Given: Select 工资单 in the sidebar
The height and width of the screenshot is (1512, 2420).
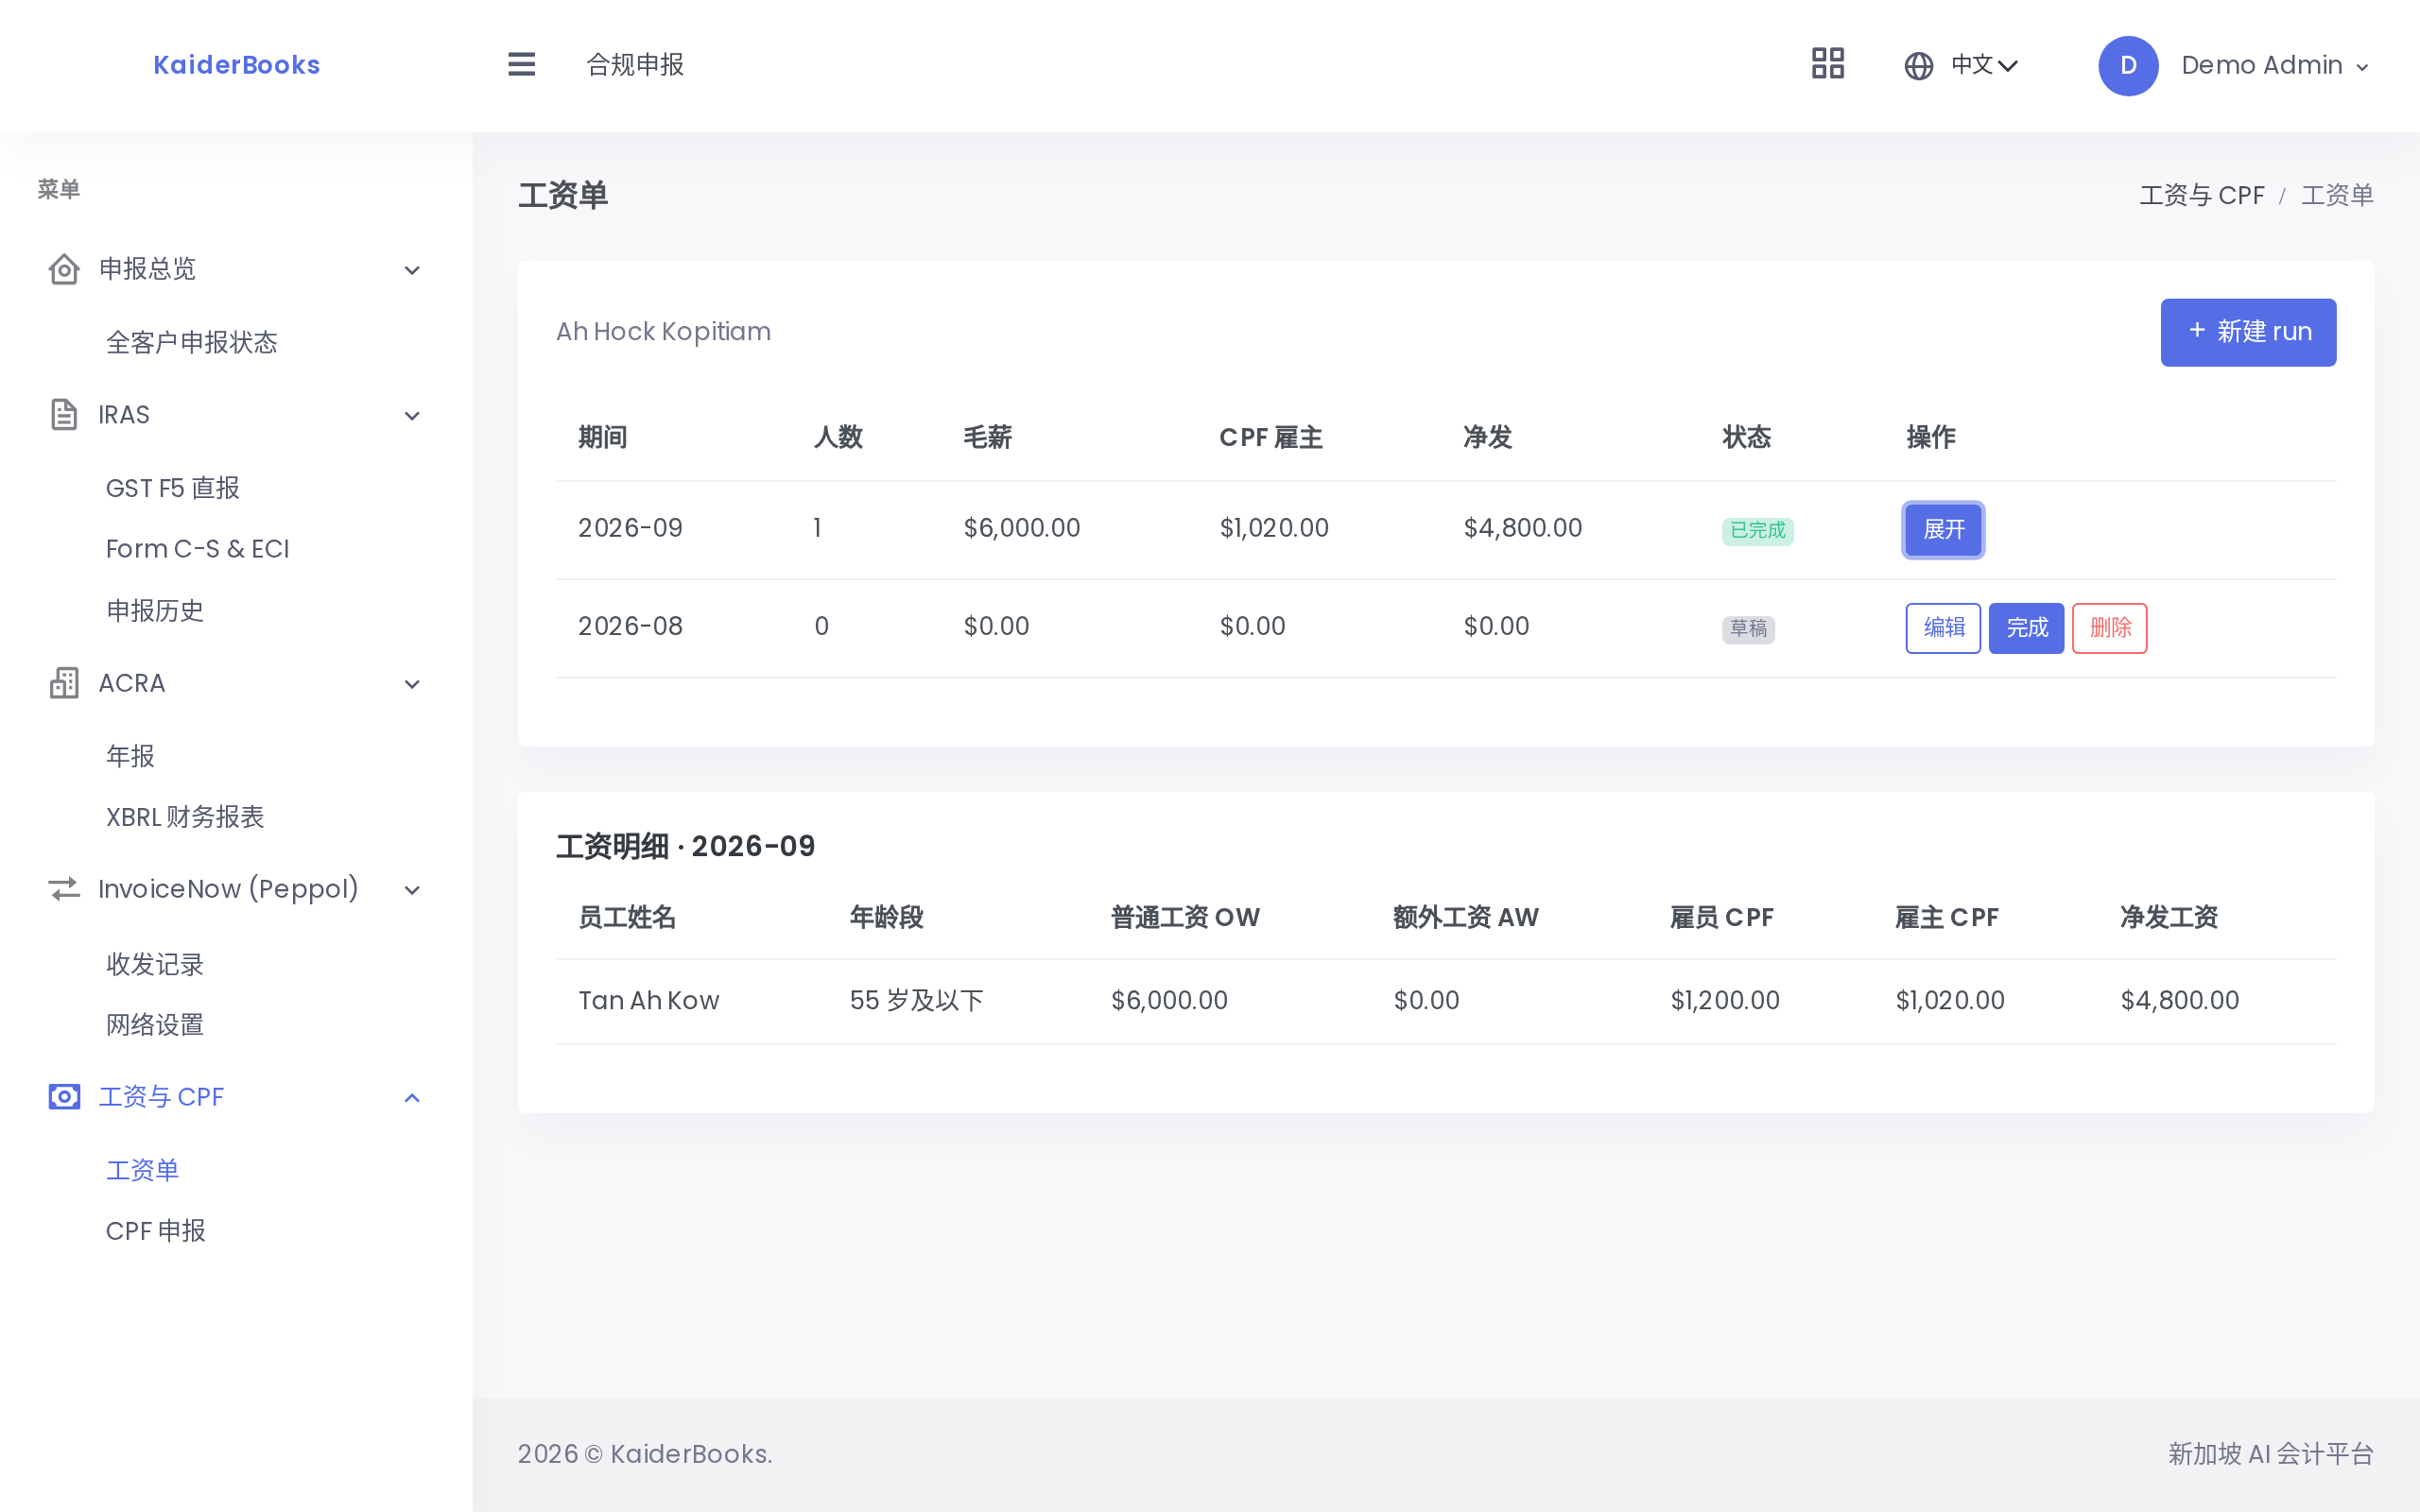Looking at the screenshot, I should (x=143, y=1170).
